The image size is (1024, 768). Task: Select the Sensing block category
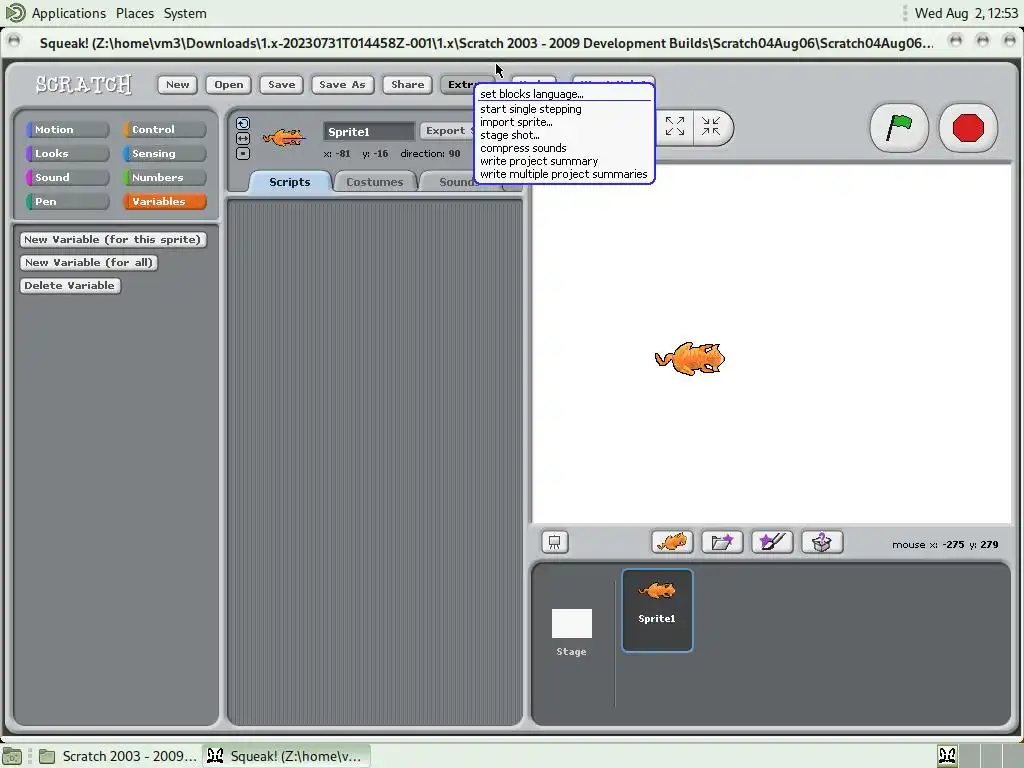(x=165, y=153)
